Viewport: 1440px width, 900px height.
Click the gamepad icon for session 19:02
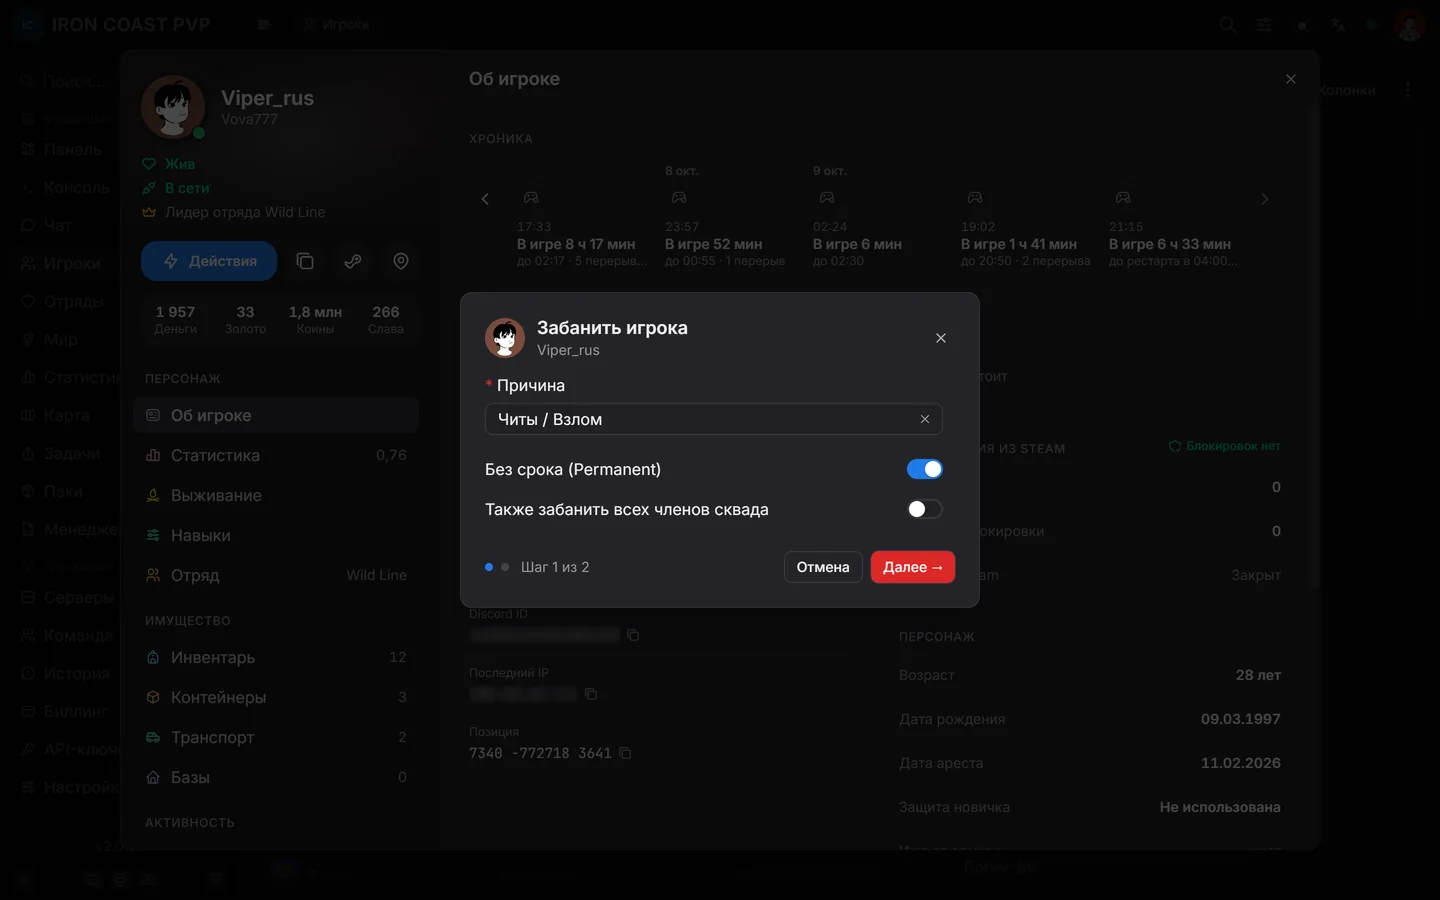975,198
